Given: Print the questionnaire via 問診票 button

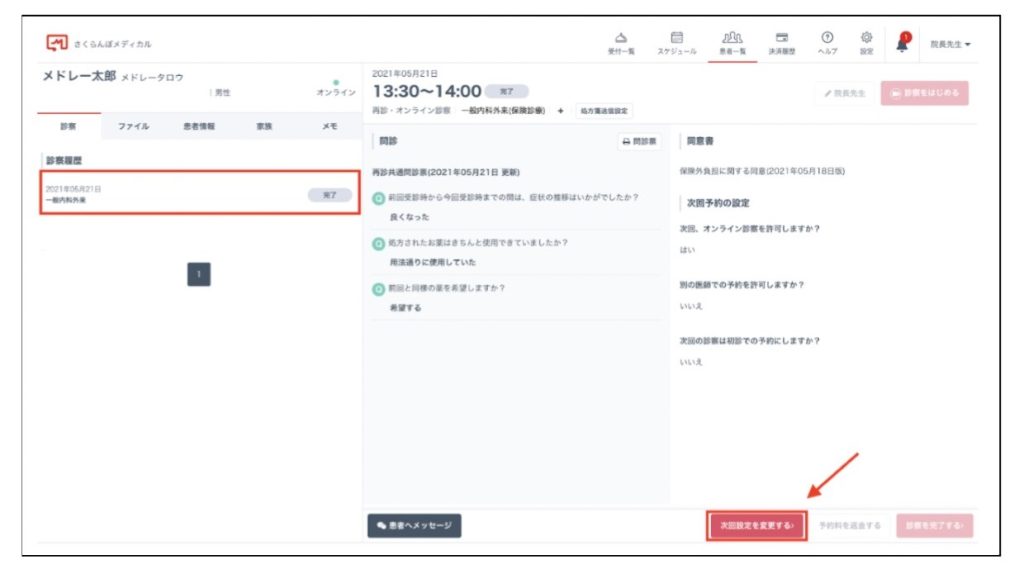Looking at the screenshot, I should [x=640, y=142].
